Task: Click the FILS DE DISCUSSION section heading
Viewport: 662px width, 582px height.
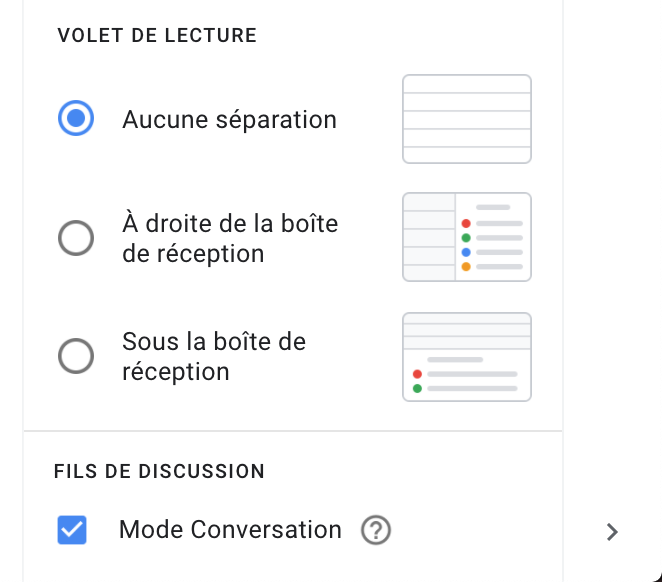Action: click(x=159, y=471)
